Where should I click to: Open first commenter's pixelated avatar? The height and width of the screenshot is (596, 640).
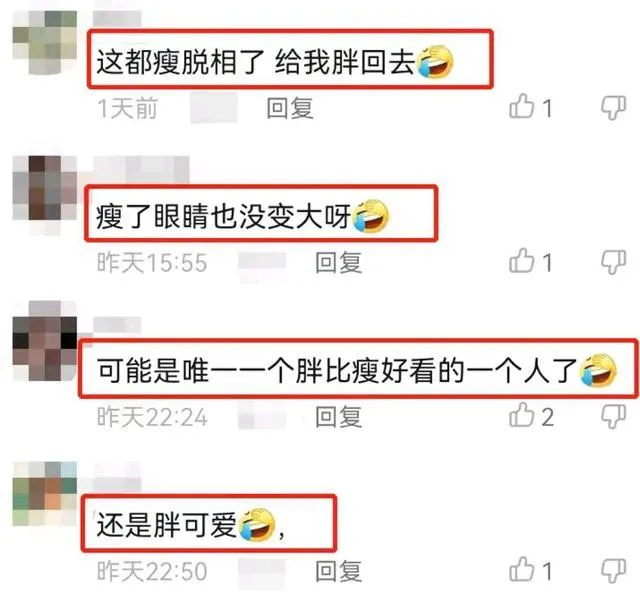click(44, 43)
